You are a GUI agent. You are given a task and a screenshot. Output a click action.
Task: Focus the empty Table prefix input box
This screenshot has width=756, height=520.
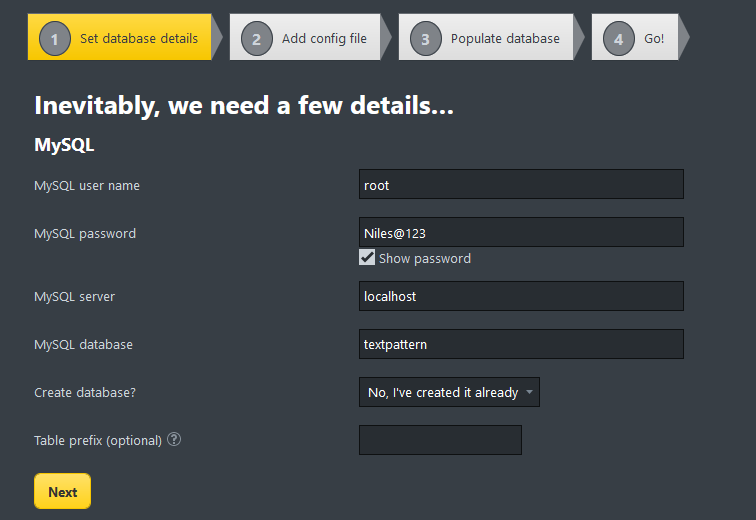[440, 440]
